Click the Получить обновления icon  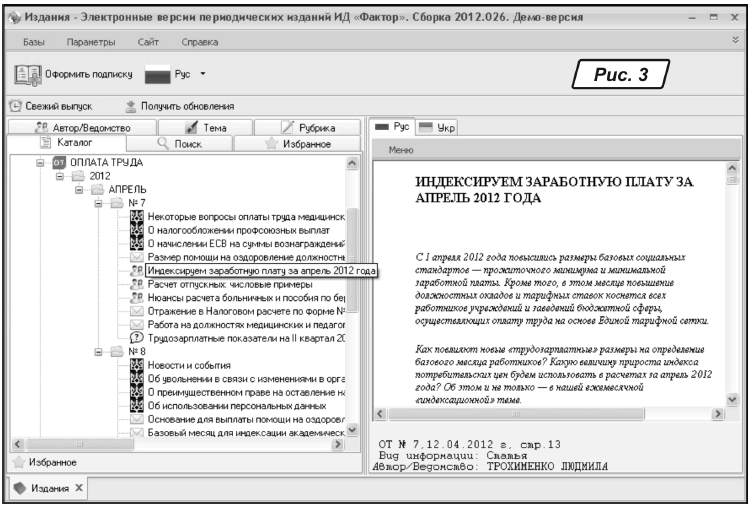coord(130,107)
